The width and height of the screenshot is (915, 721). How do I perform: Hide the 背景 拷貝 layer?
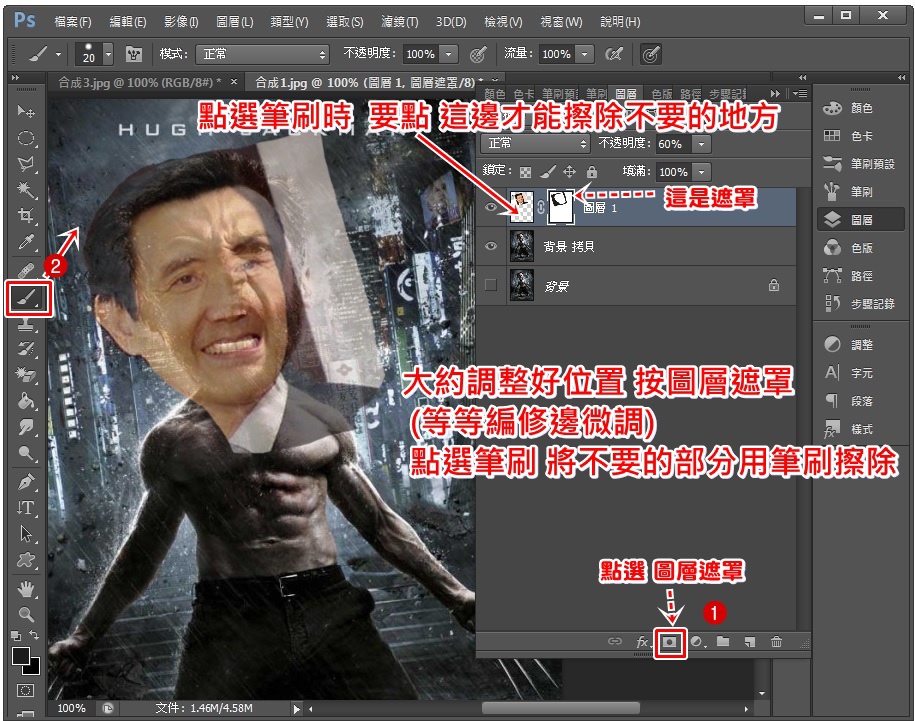491,246
